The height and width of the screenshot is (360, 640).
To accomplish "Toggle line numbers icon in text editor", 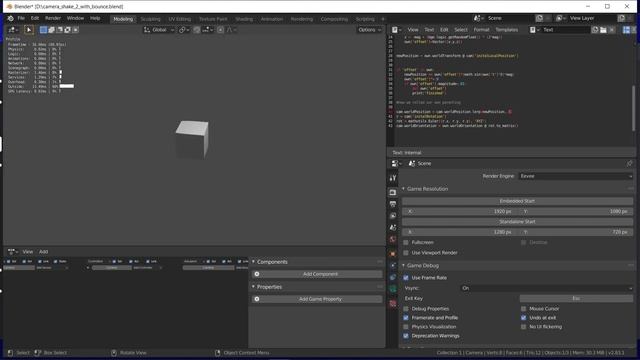I will point(626,30).
